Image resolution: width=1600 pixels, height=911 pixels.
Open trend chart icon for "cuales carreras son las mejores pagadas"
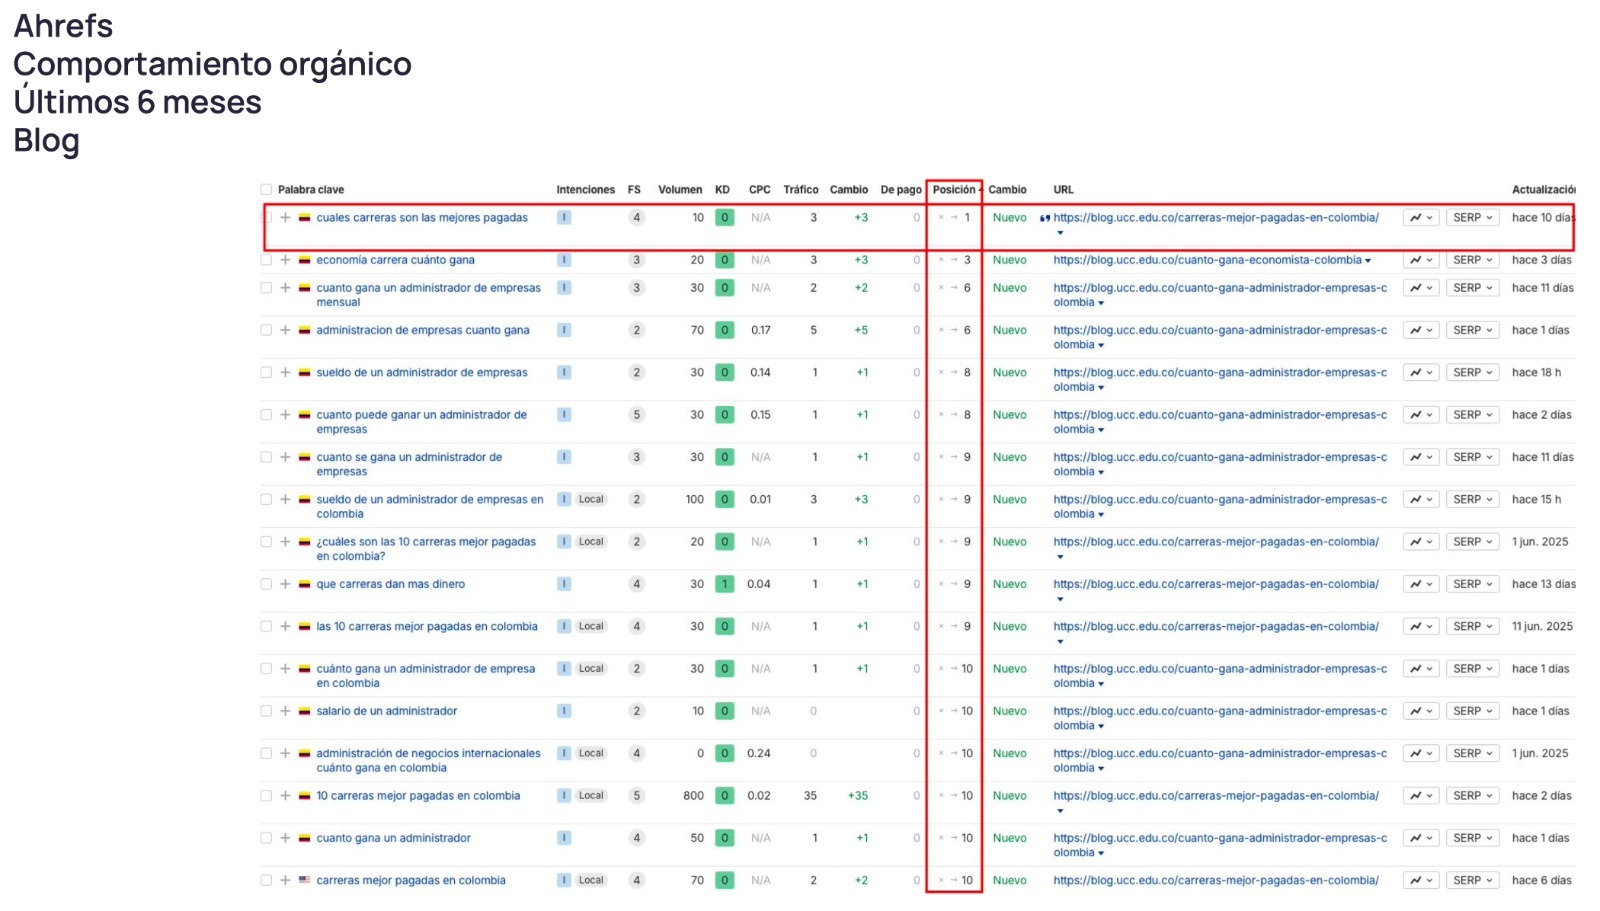(1420, 218)
